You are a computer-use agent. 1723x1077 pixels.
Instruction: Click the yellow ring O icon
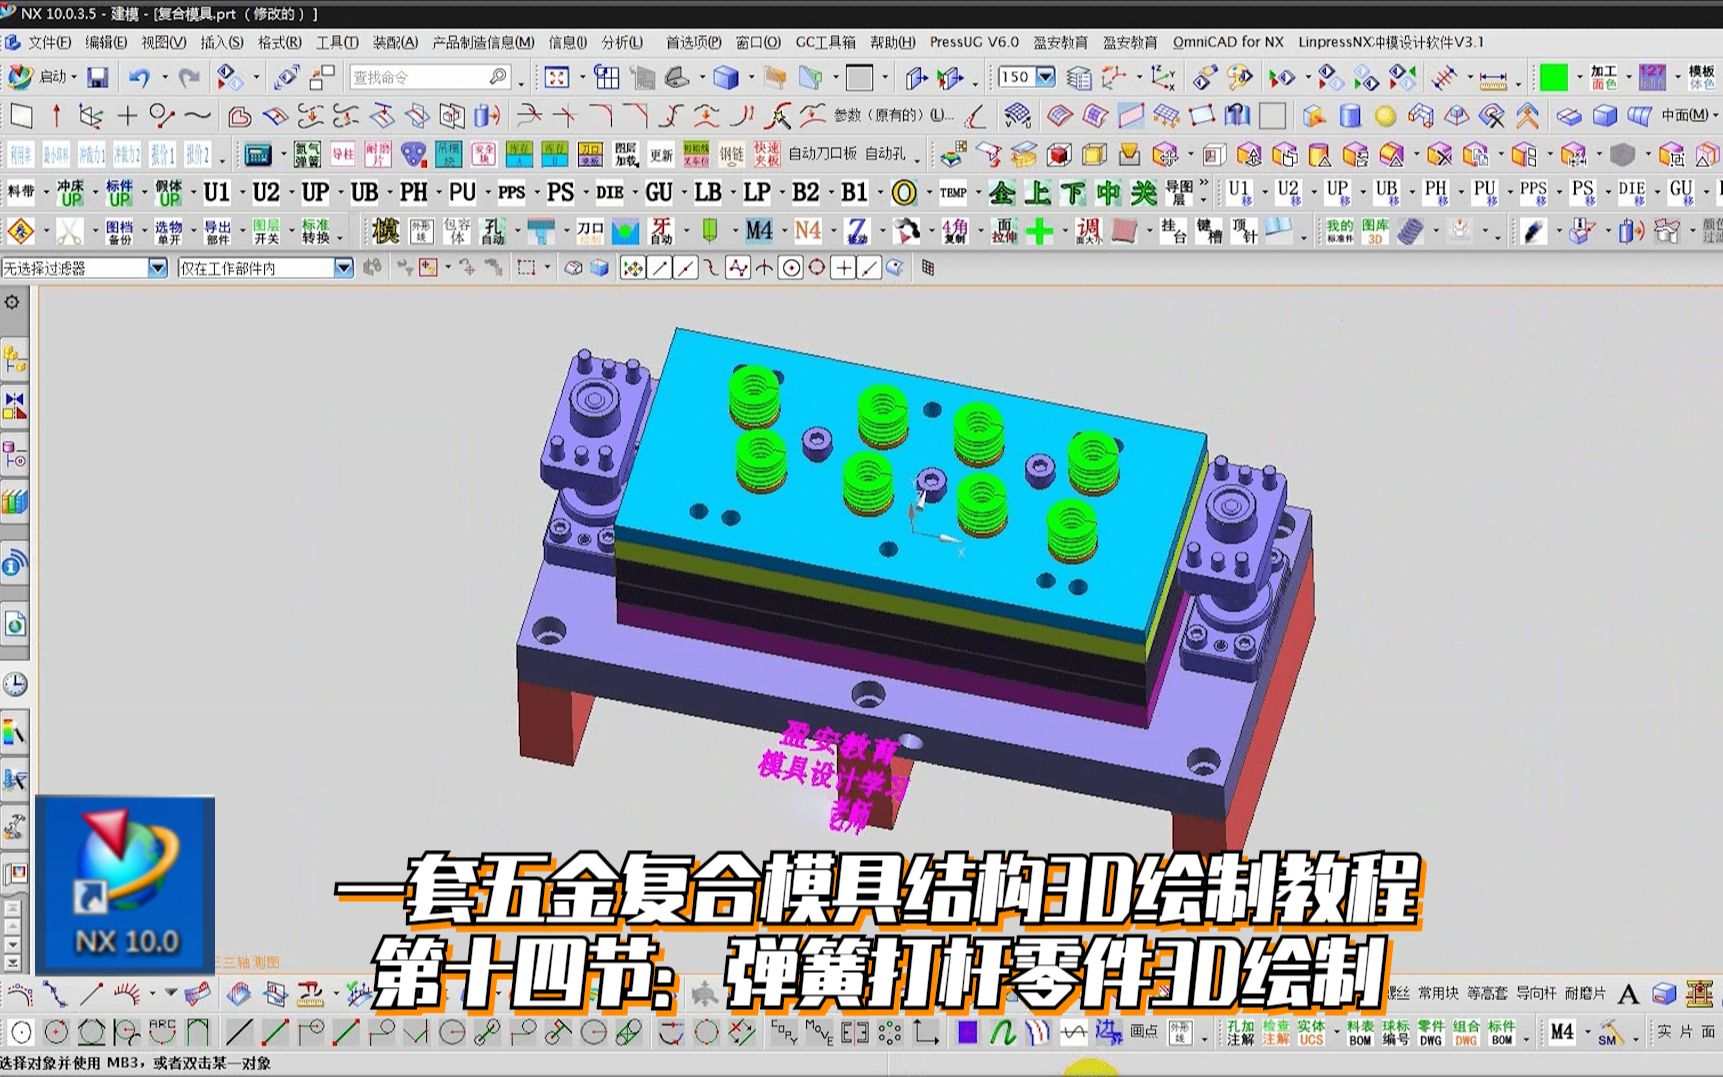[903, 192]
